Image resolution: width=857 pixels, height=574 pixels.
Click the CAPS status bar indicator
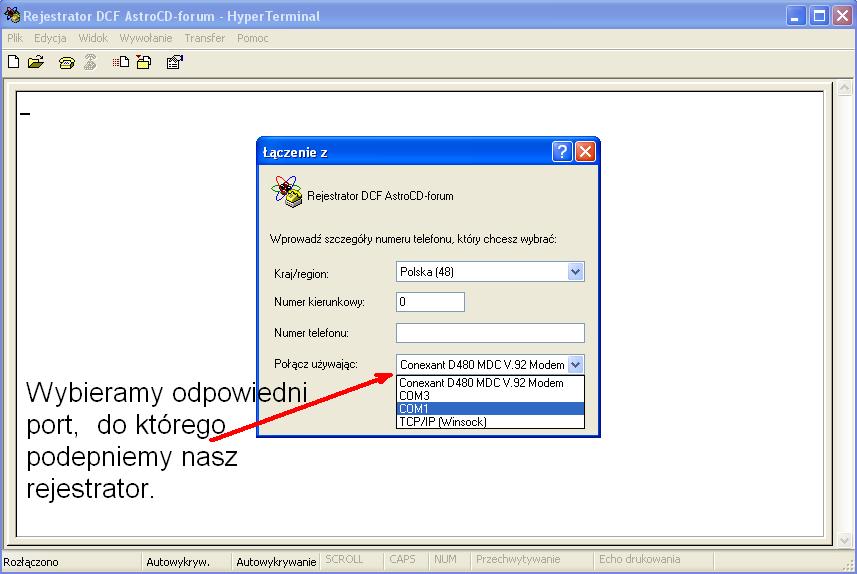click(x=402, y=559)
